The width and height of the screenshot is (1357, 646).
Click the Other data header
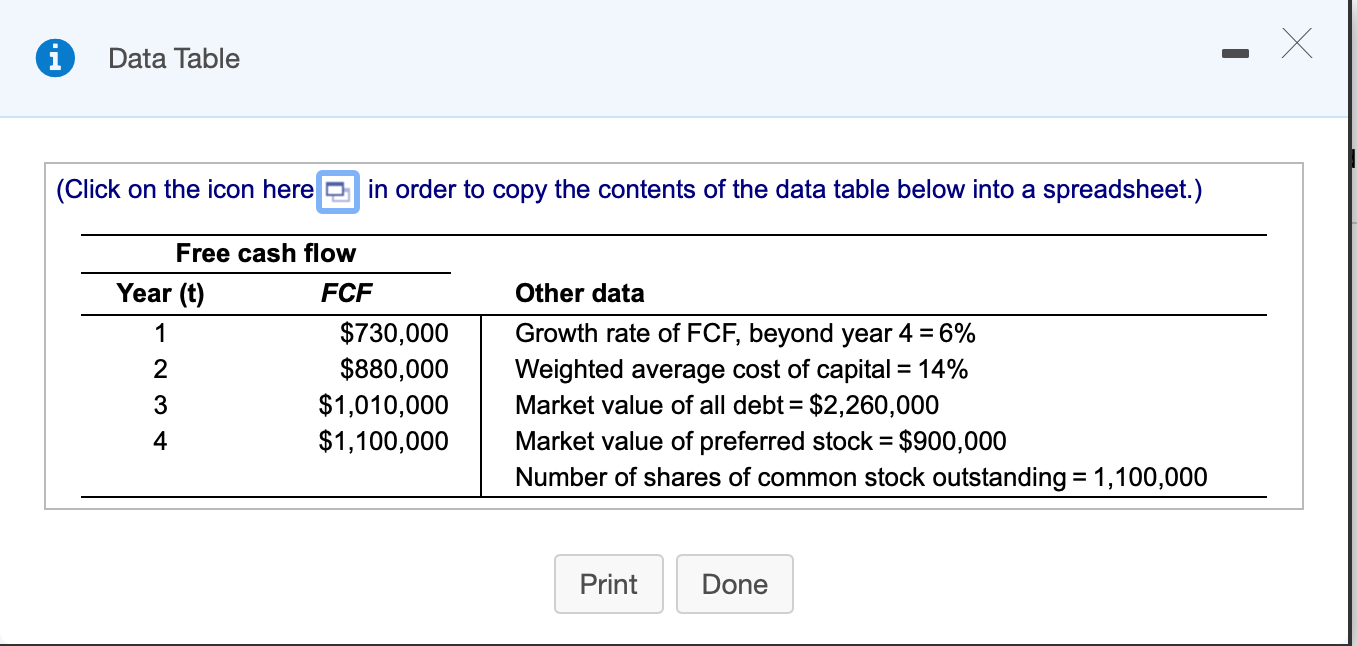click(579, 293)
